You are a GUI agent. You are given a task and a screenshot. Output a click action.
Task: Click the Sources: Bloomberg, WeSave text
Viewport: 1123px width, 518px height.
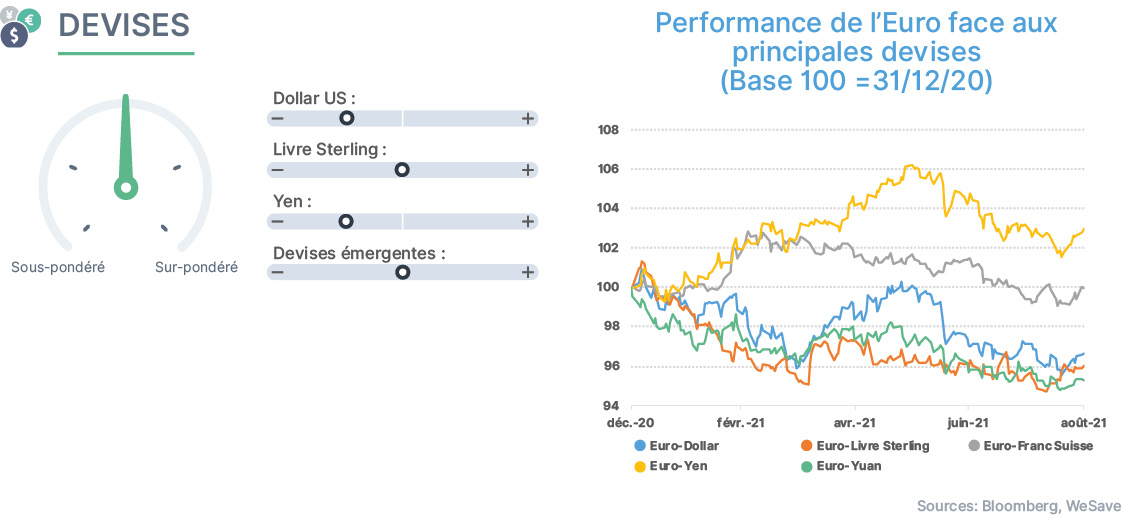click(x=1019, y=506)
